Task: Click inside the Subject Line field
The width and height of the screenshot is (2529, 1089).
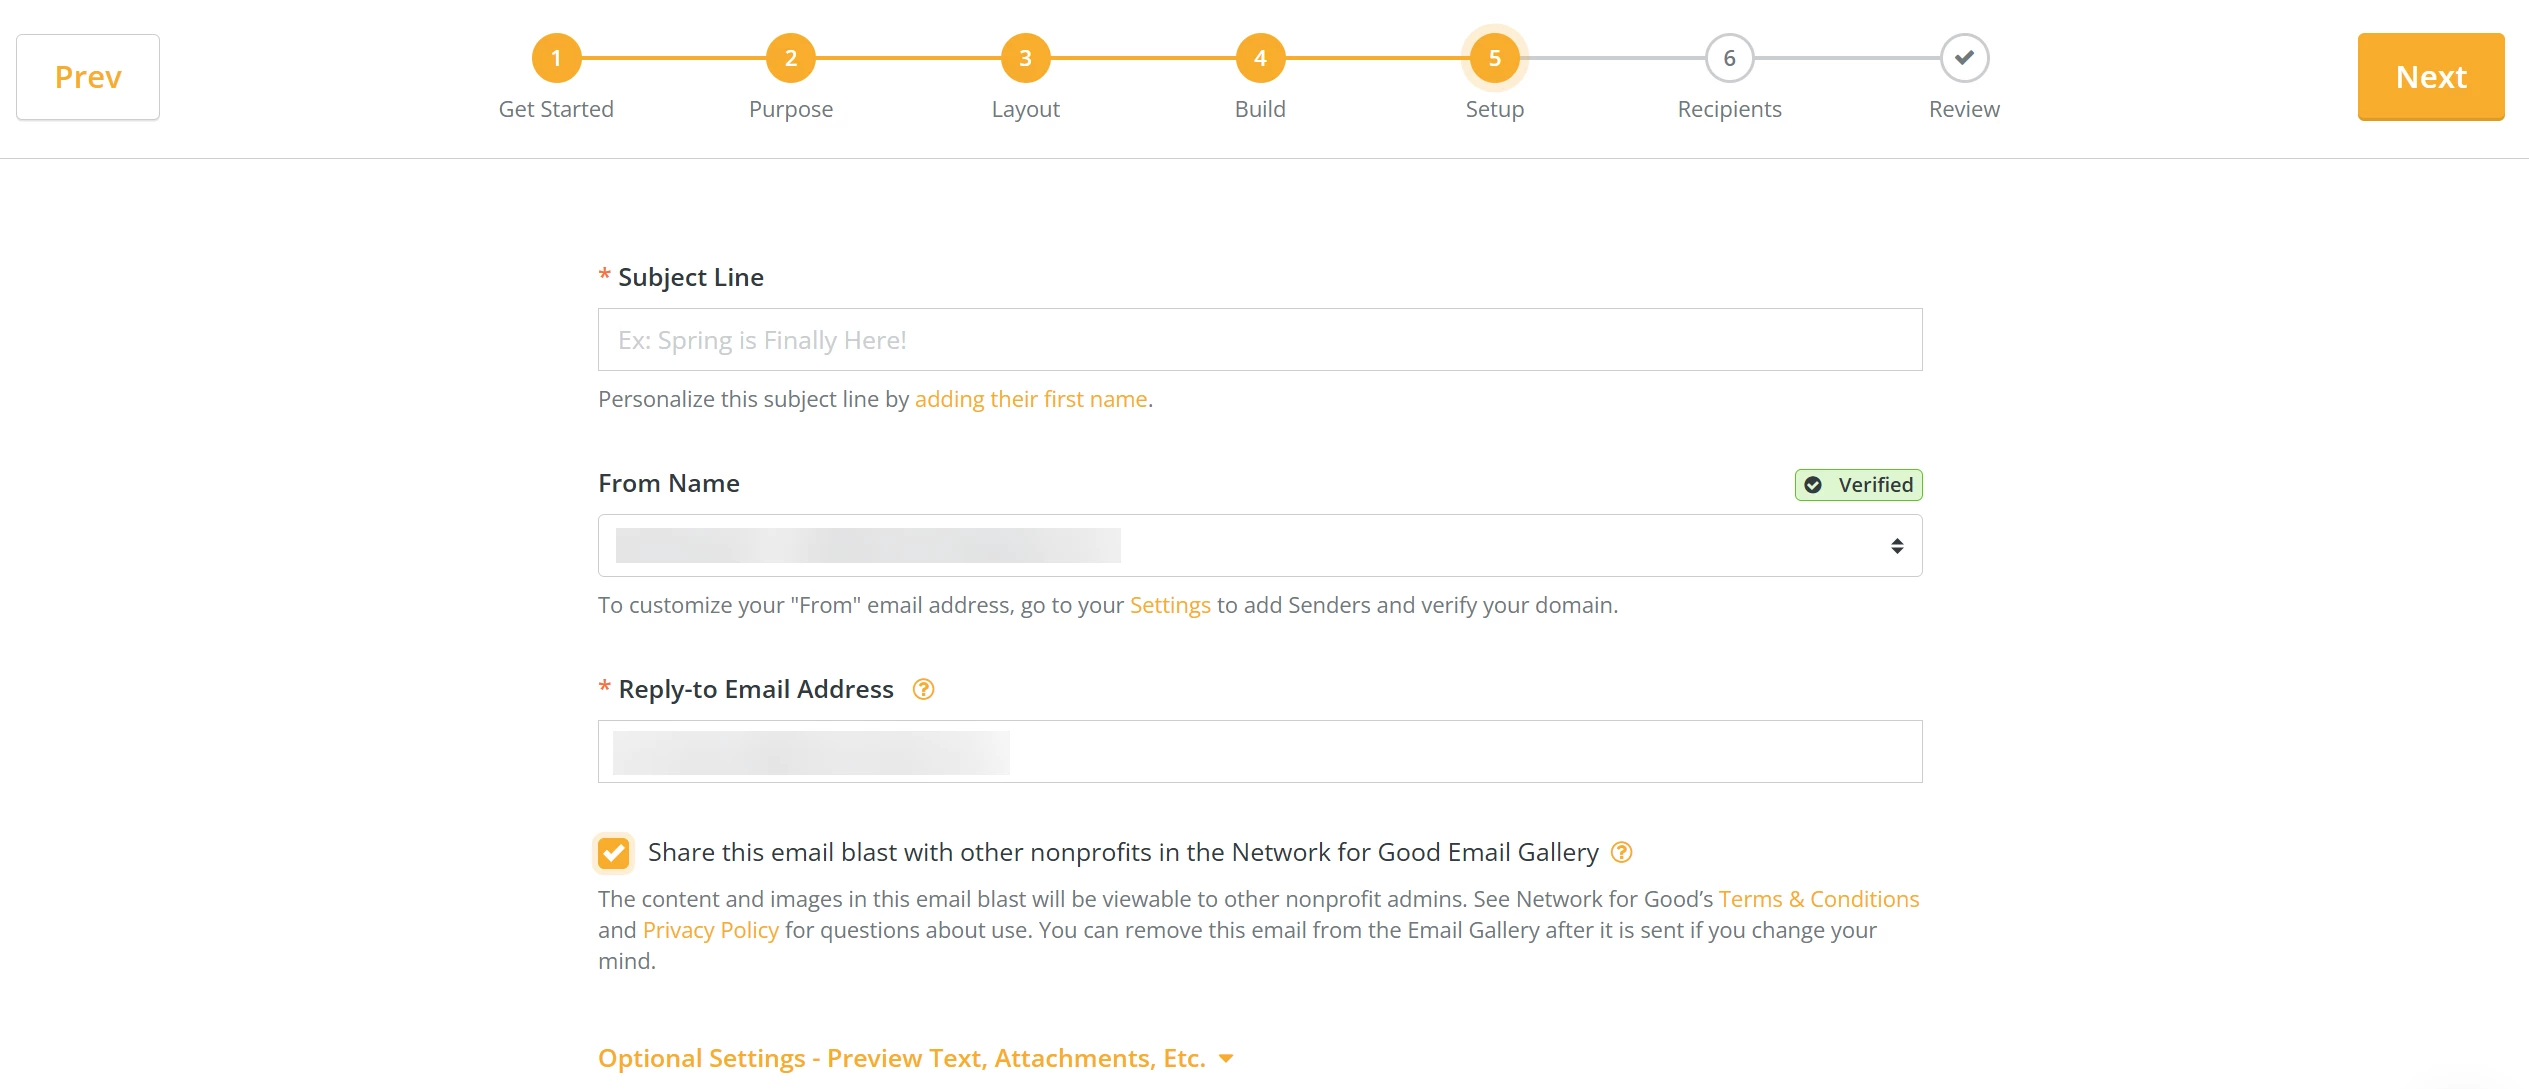Action: point(1259,339)
